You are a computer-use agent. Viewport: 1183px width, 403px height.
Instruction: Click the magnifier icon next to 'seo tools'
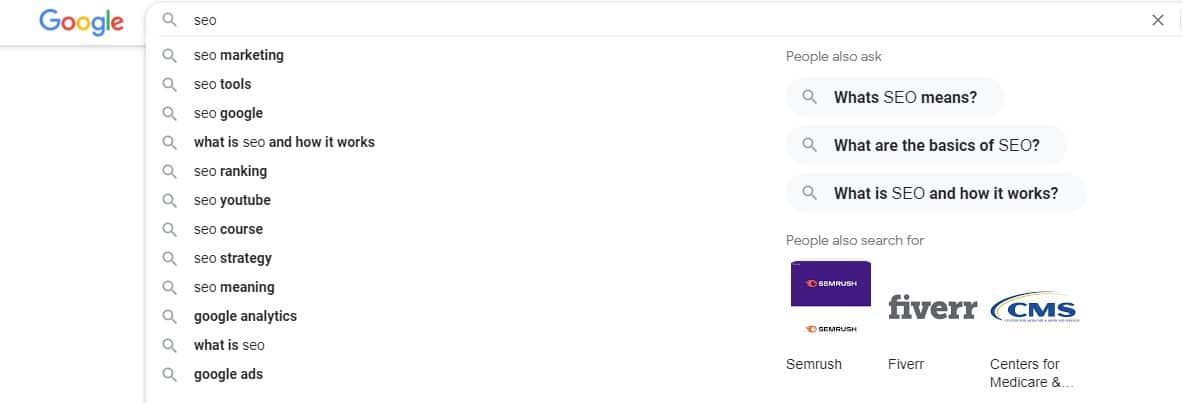(x=170, y=85)
